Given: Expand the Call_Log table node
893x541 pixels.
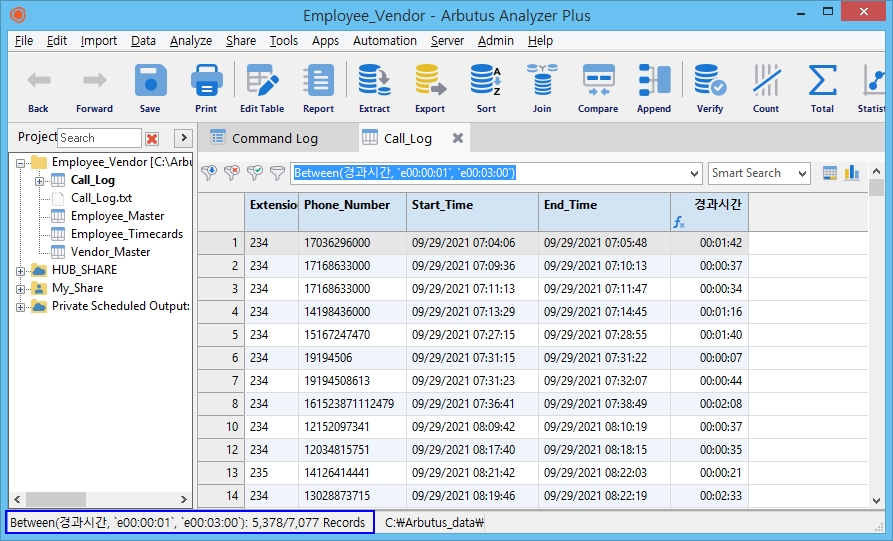Looking at the screenshot, I should (x=39, y=181).
